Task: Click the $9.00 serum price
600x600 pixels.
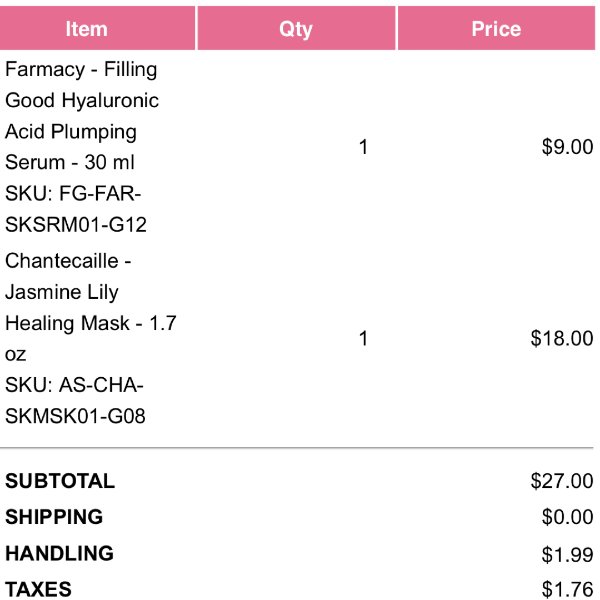Action: pos(567,147)
